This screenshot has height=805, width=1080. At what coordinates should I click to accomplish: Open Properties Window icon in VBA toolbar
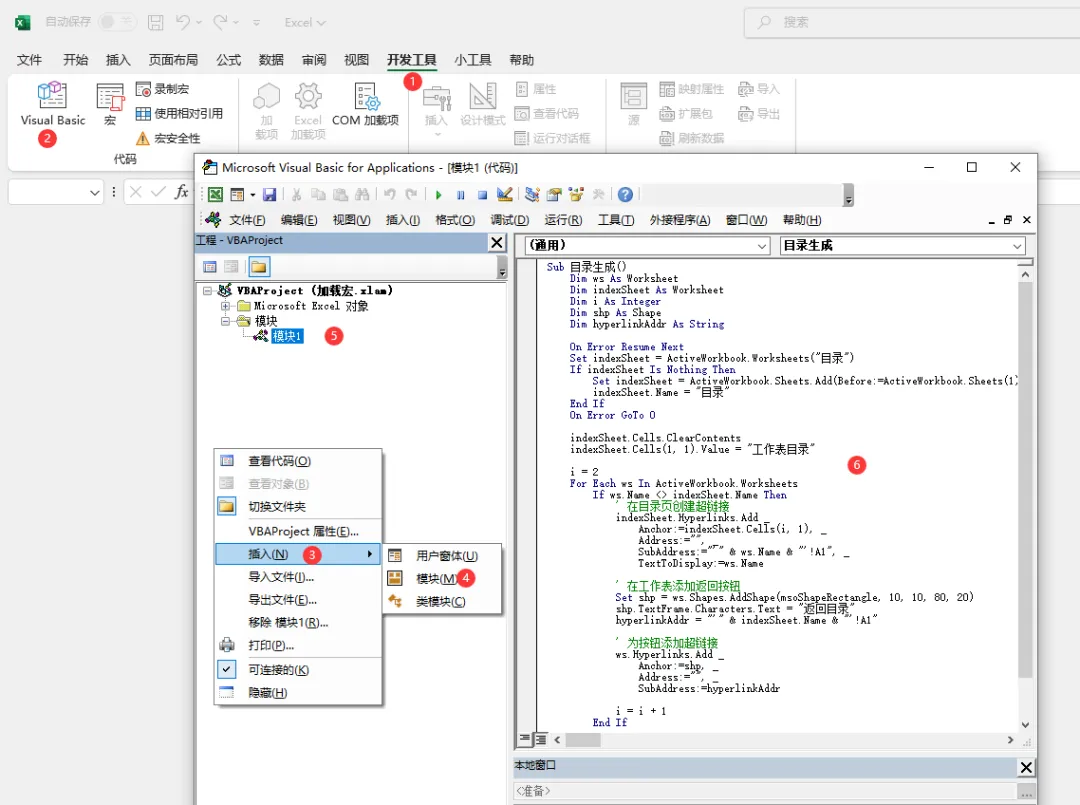(x=554, y=195)
